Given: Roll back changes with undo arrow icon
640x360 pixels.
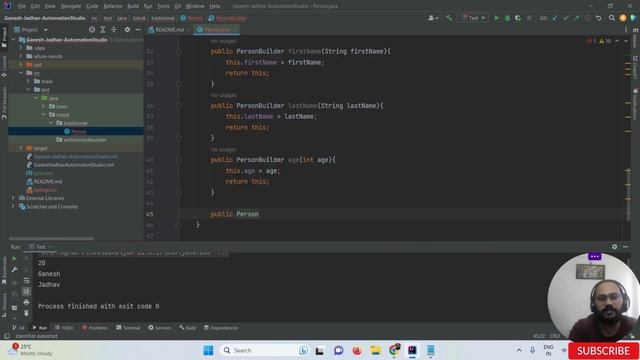Looking at the screenshot, I should point(598,18).
